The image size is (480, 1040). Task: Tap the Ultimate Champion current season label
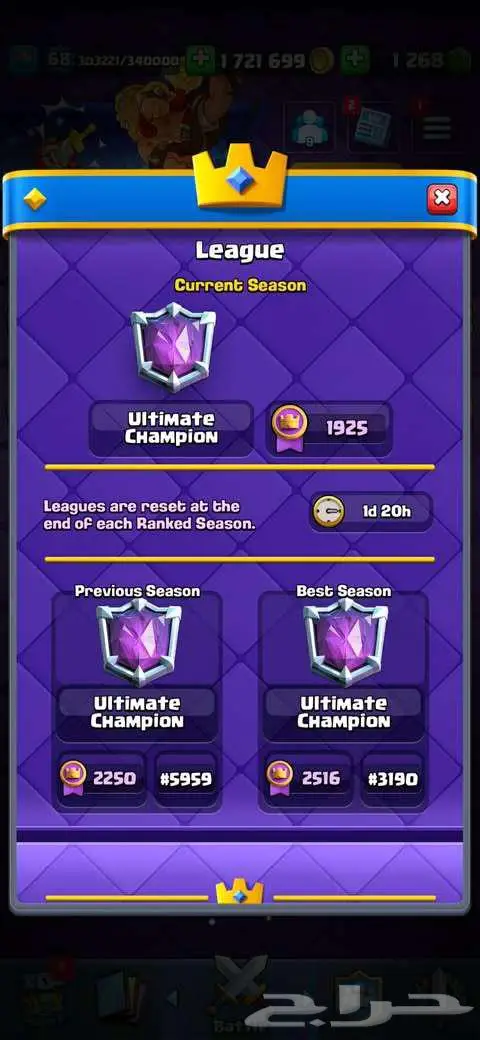click(x=172, y=428)
